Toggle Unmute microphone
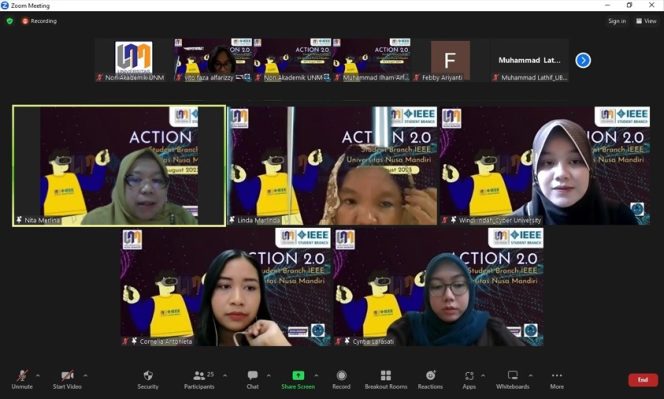Viewport: 664px width, 399px height. tap(22, 380)
